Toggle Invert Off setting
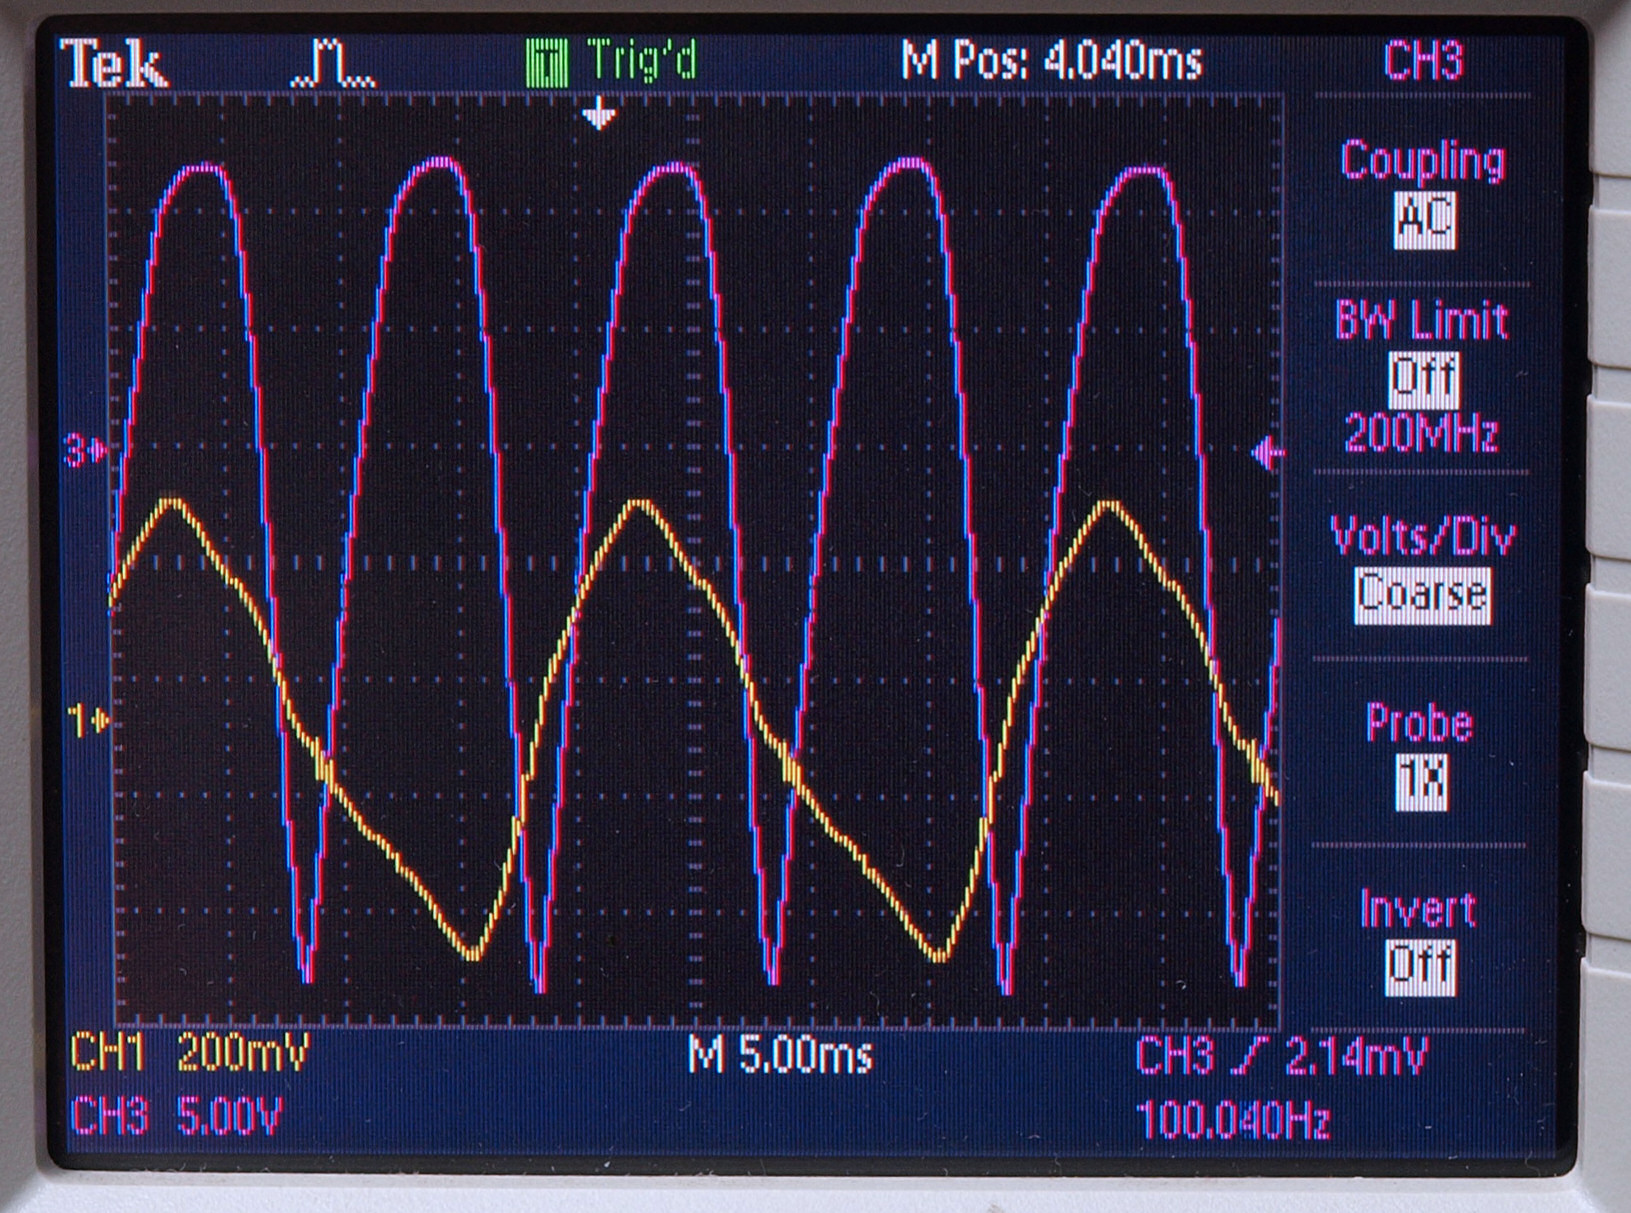 coord(1419,966)
